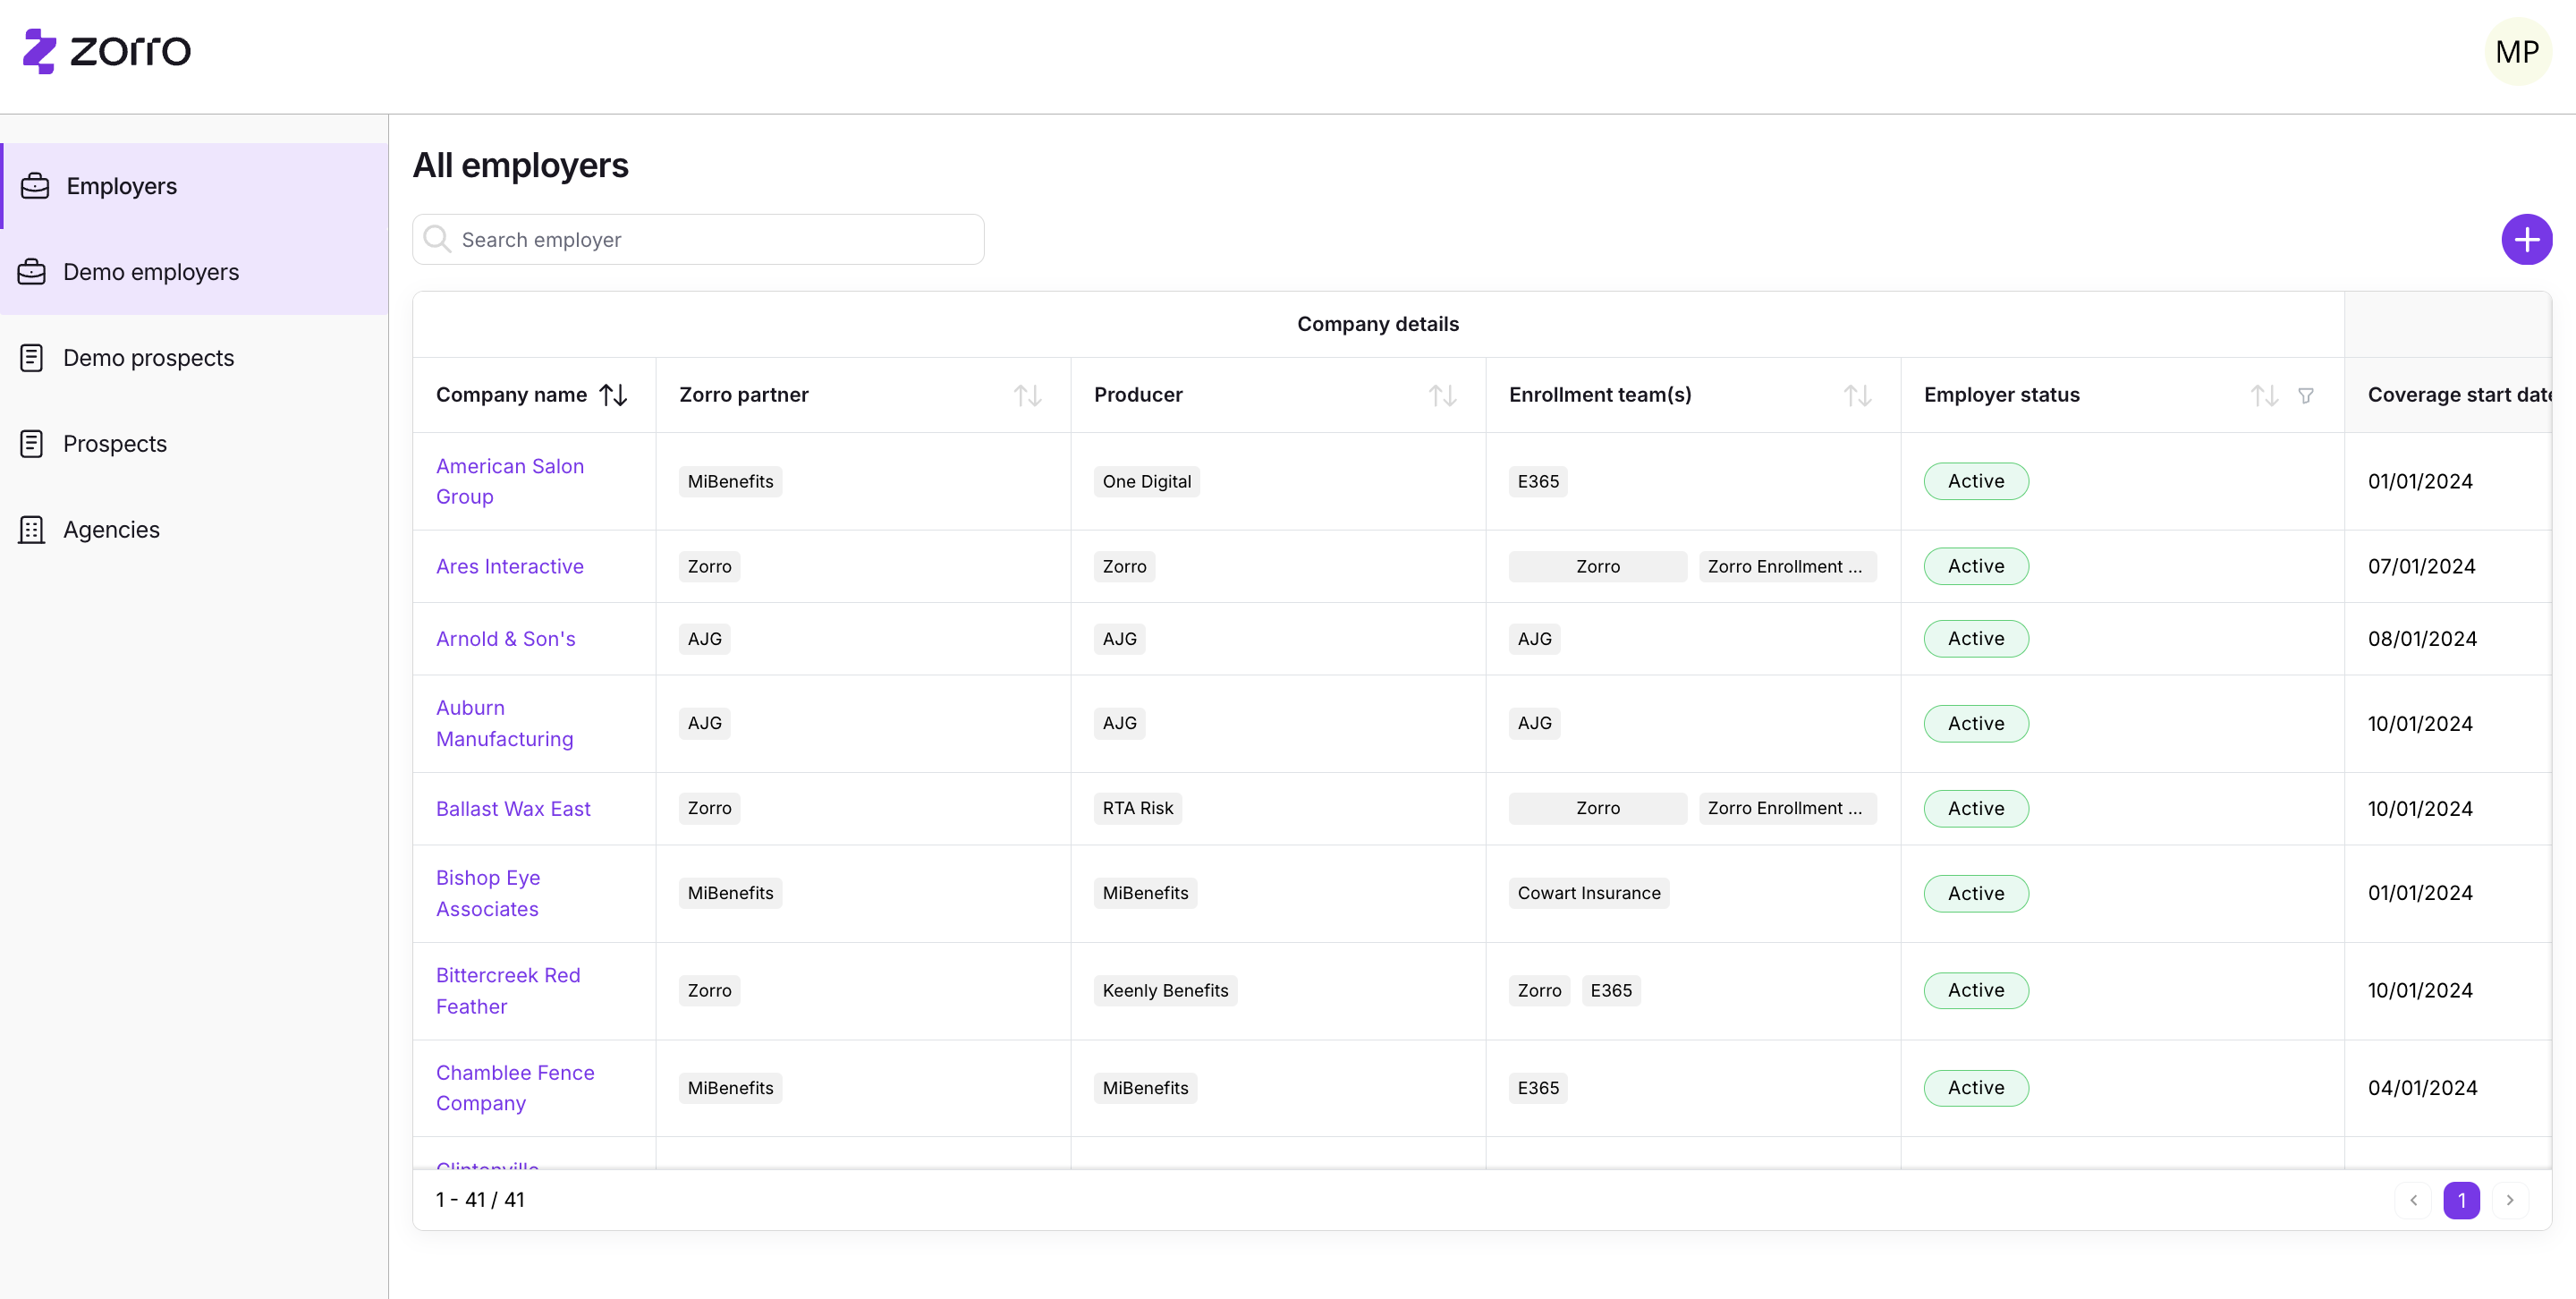Click Zorro Enrollment tag in Ballast Wax East row

[1787, 808]
